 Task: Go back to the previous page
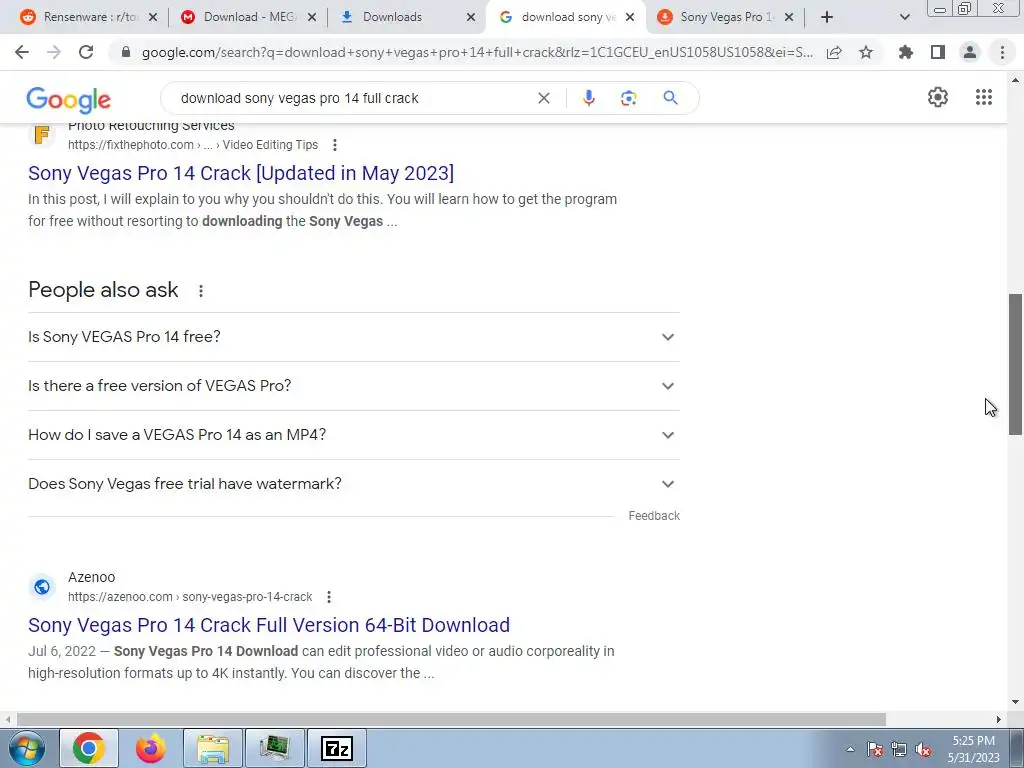(22, 52)
